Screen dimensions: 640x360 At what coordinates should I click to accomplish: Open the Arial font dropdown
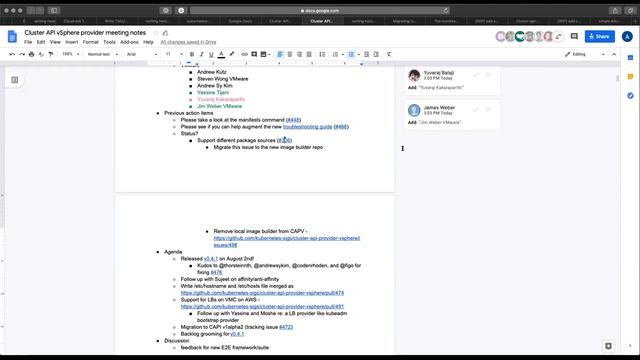(142, 54)
